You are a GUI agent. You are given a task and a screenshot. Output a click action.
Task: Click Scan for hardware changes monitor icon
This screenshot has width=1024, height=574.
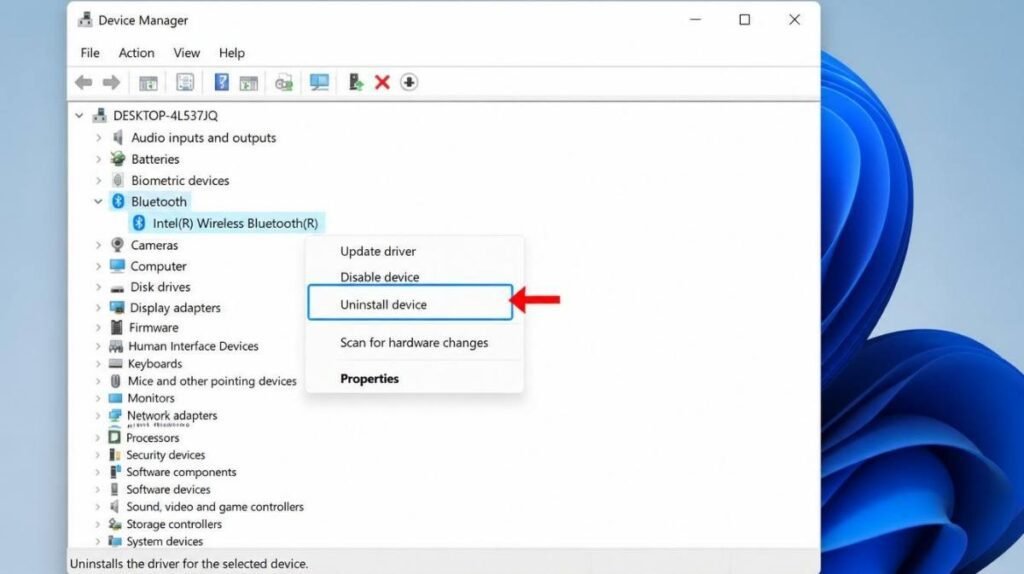(319, 82)
